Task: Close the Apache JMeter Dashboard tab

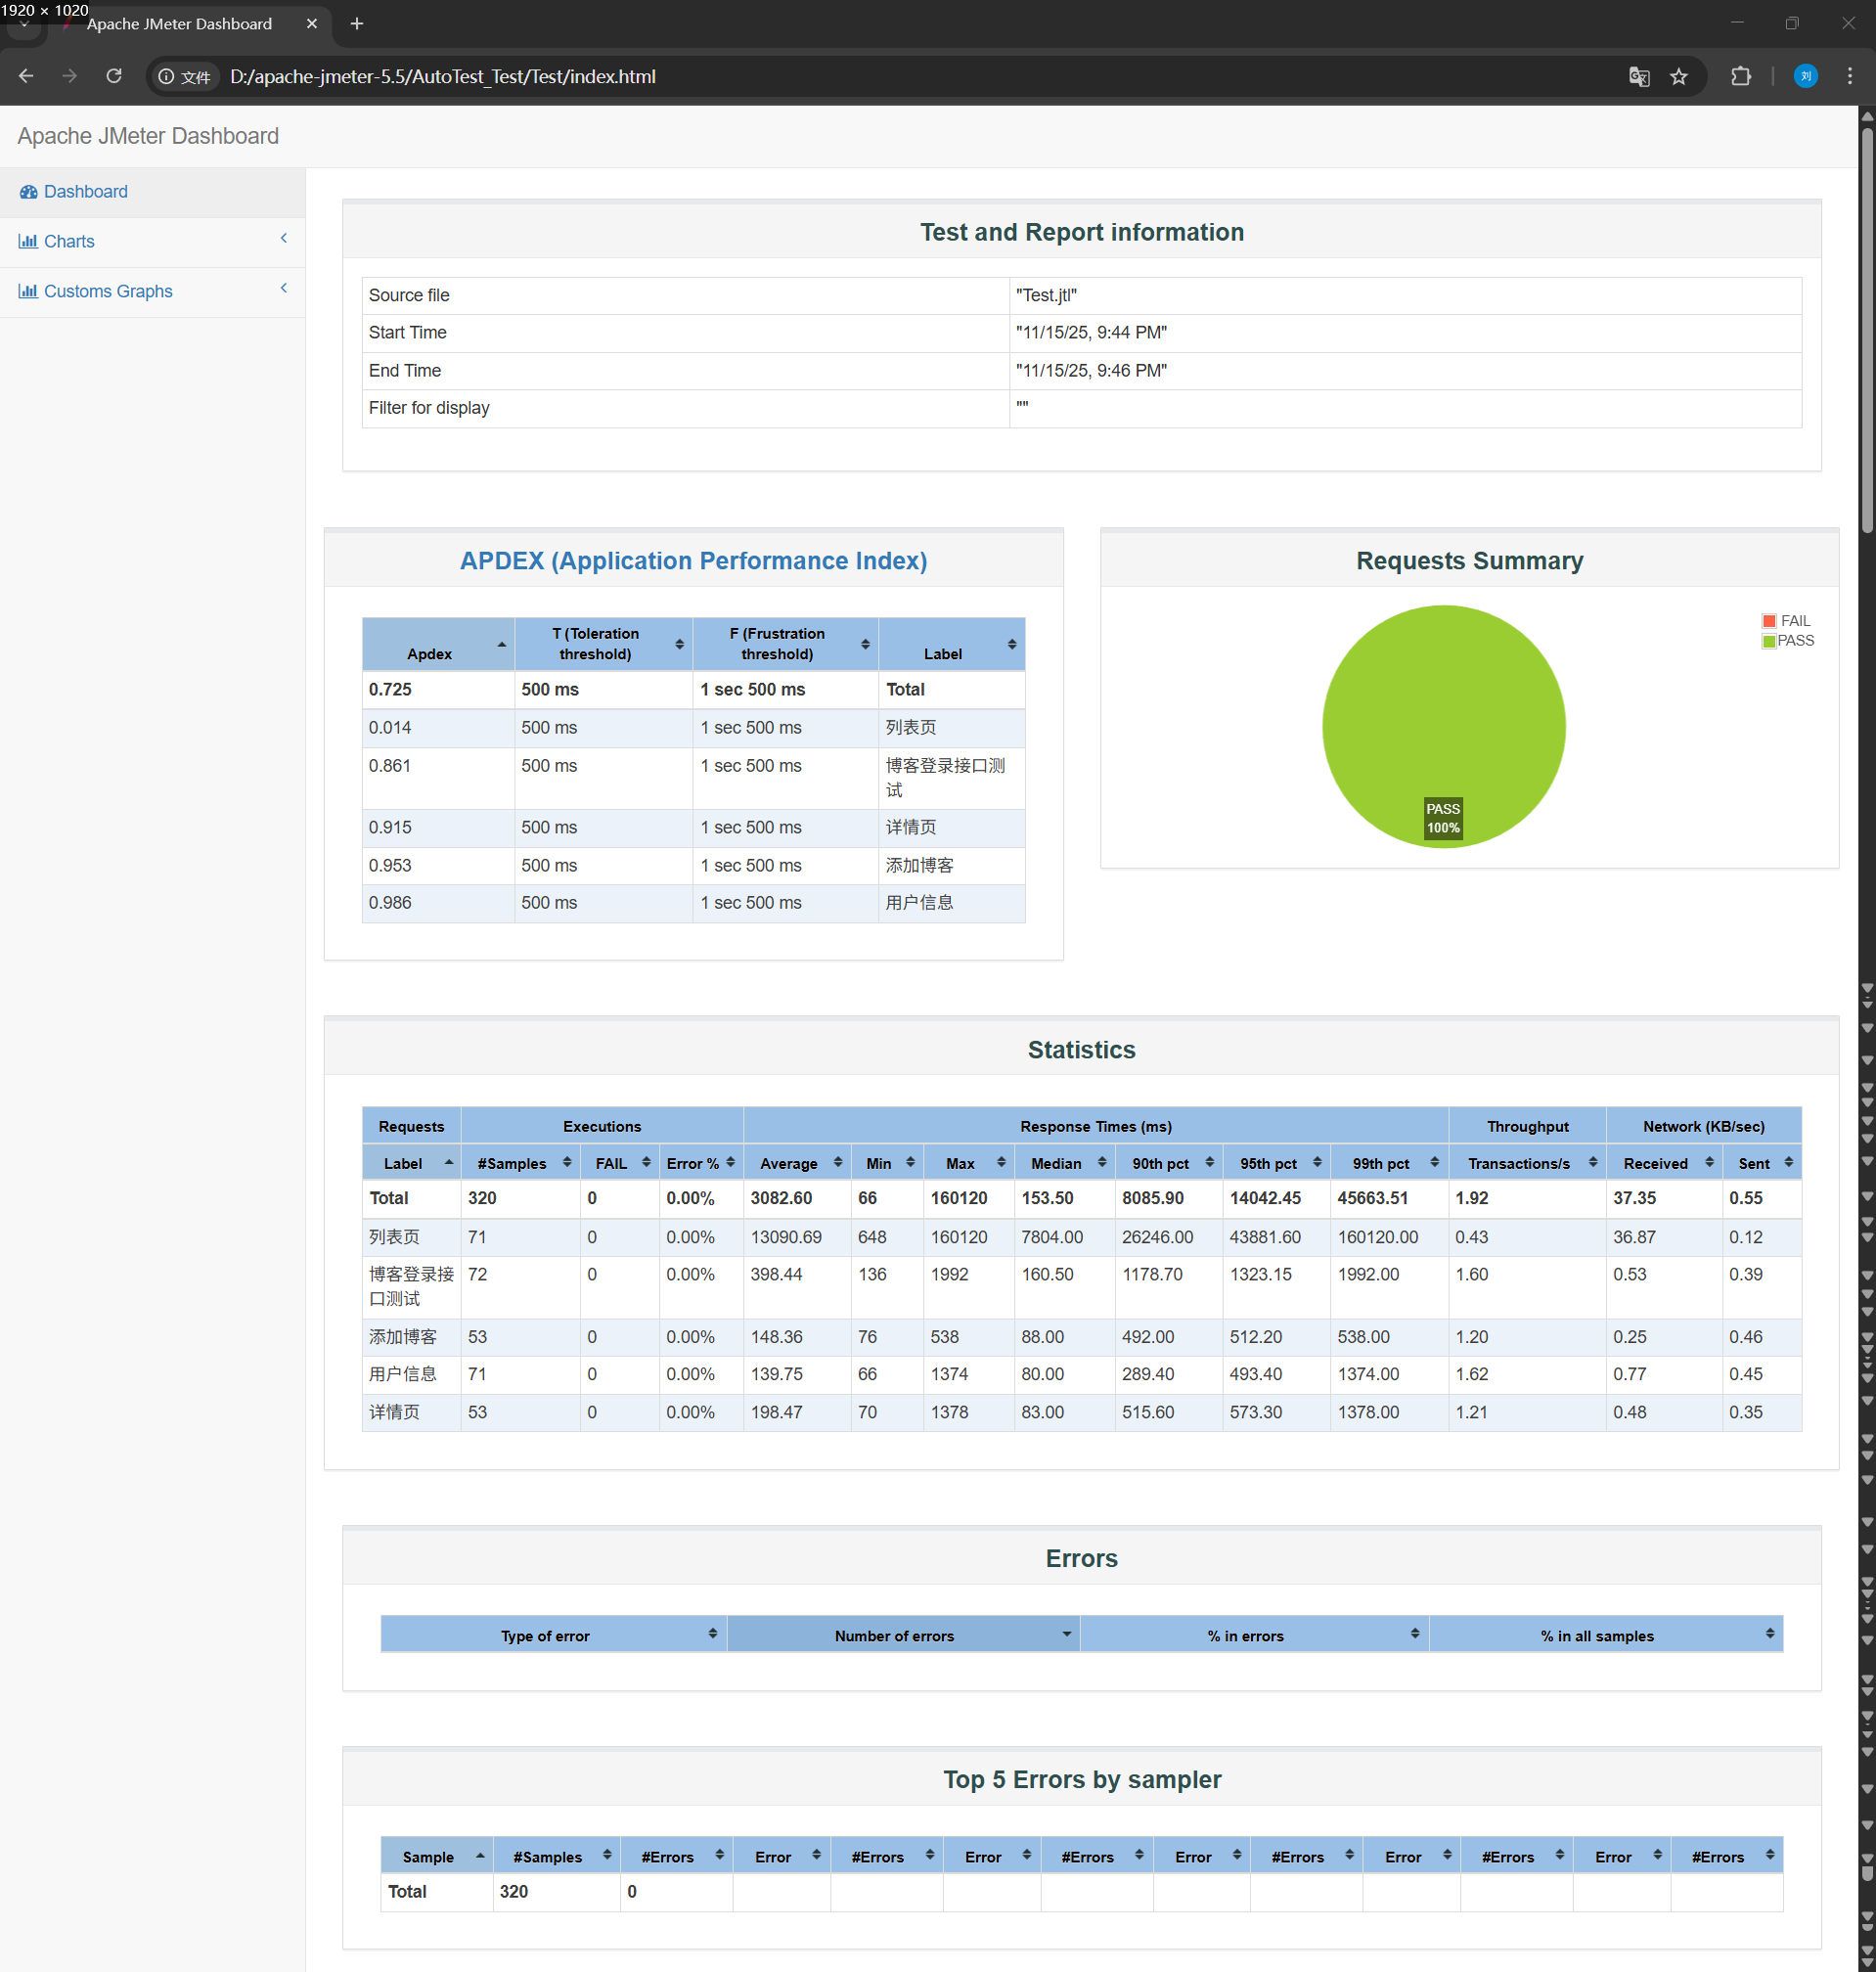Action: [312, 24]
